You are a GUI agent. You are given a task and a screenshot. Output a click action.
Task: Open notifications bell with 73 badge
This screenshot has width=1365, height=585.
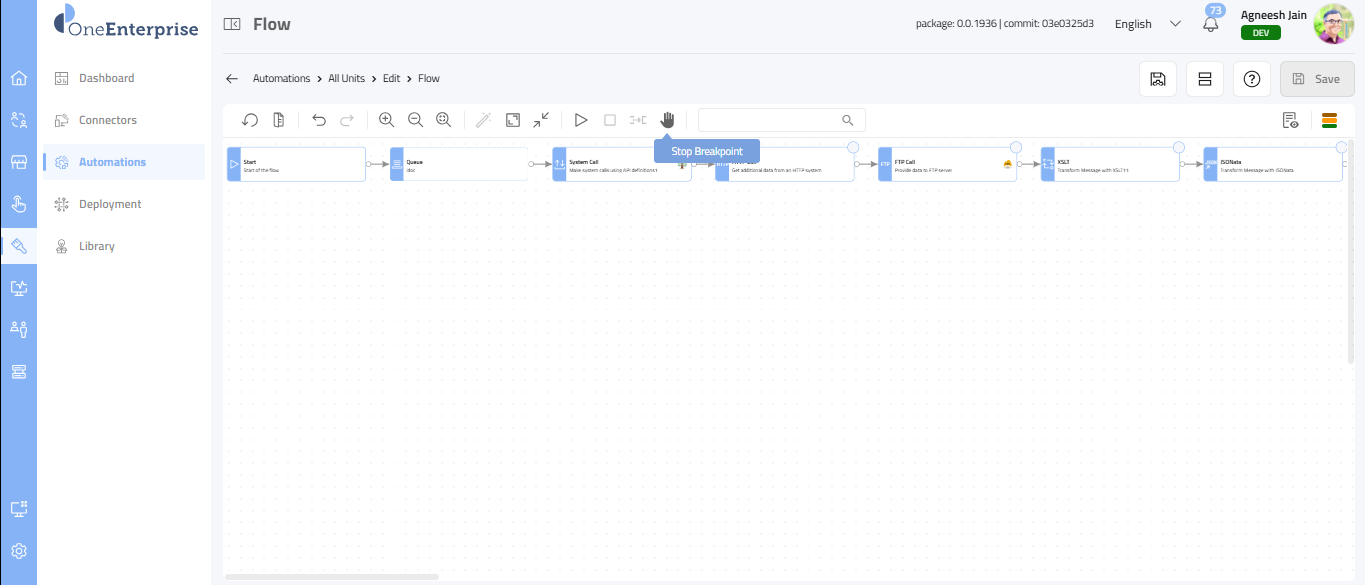pos(1211,24)
